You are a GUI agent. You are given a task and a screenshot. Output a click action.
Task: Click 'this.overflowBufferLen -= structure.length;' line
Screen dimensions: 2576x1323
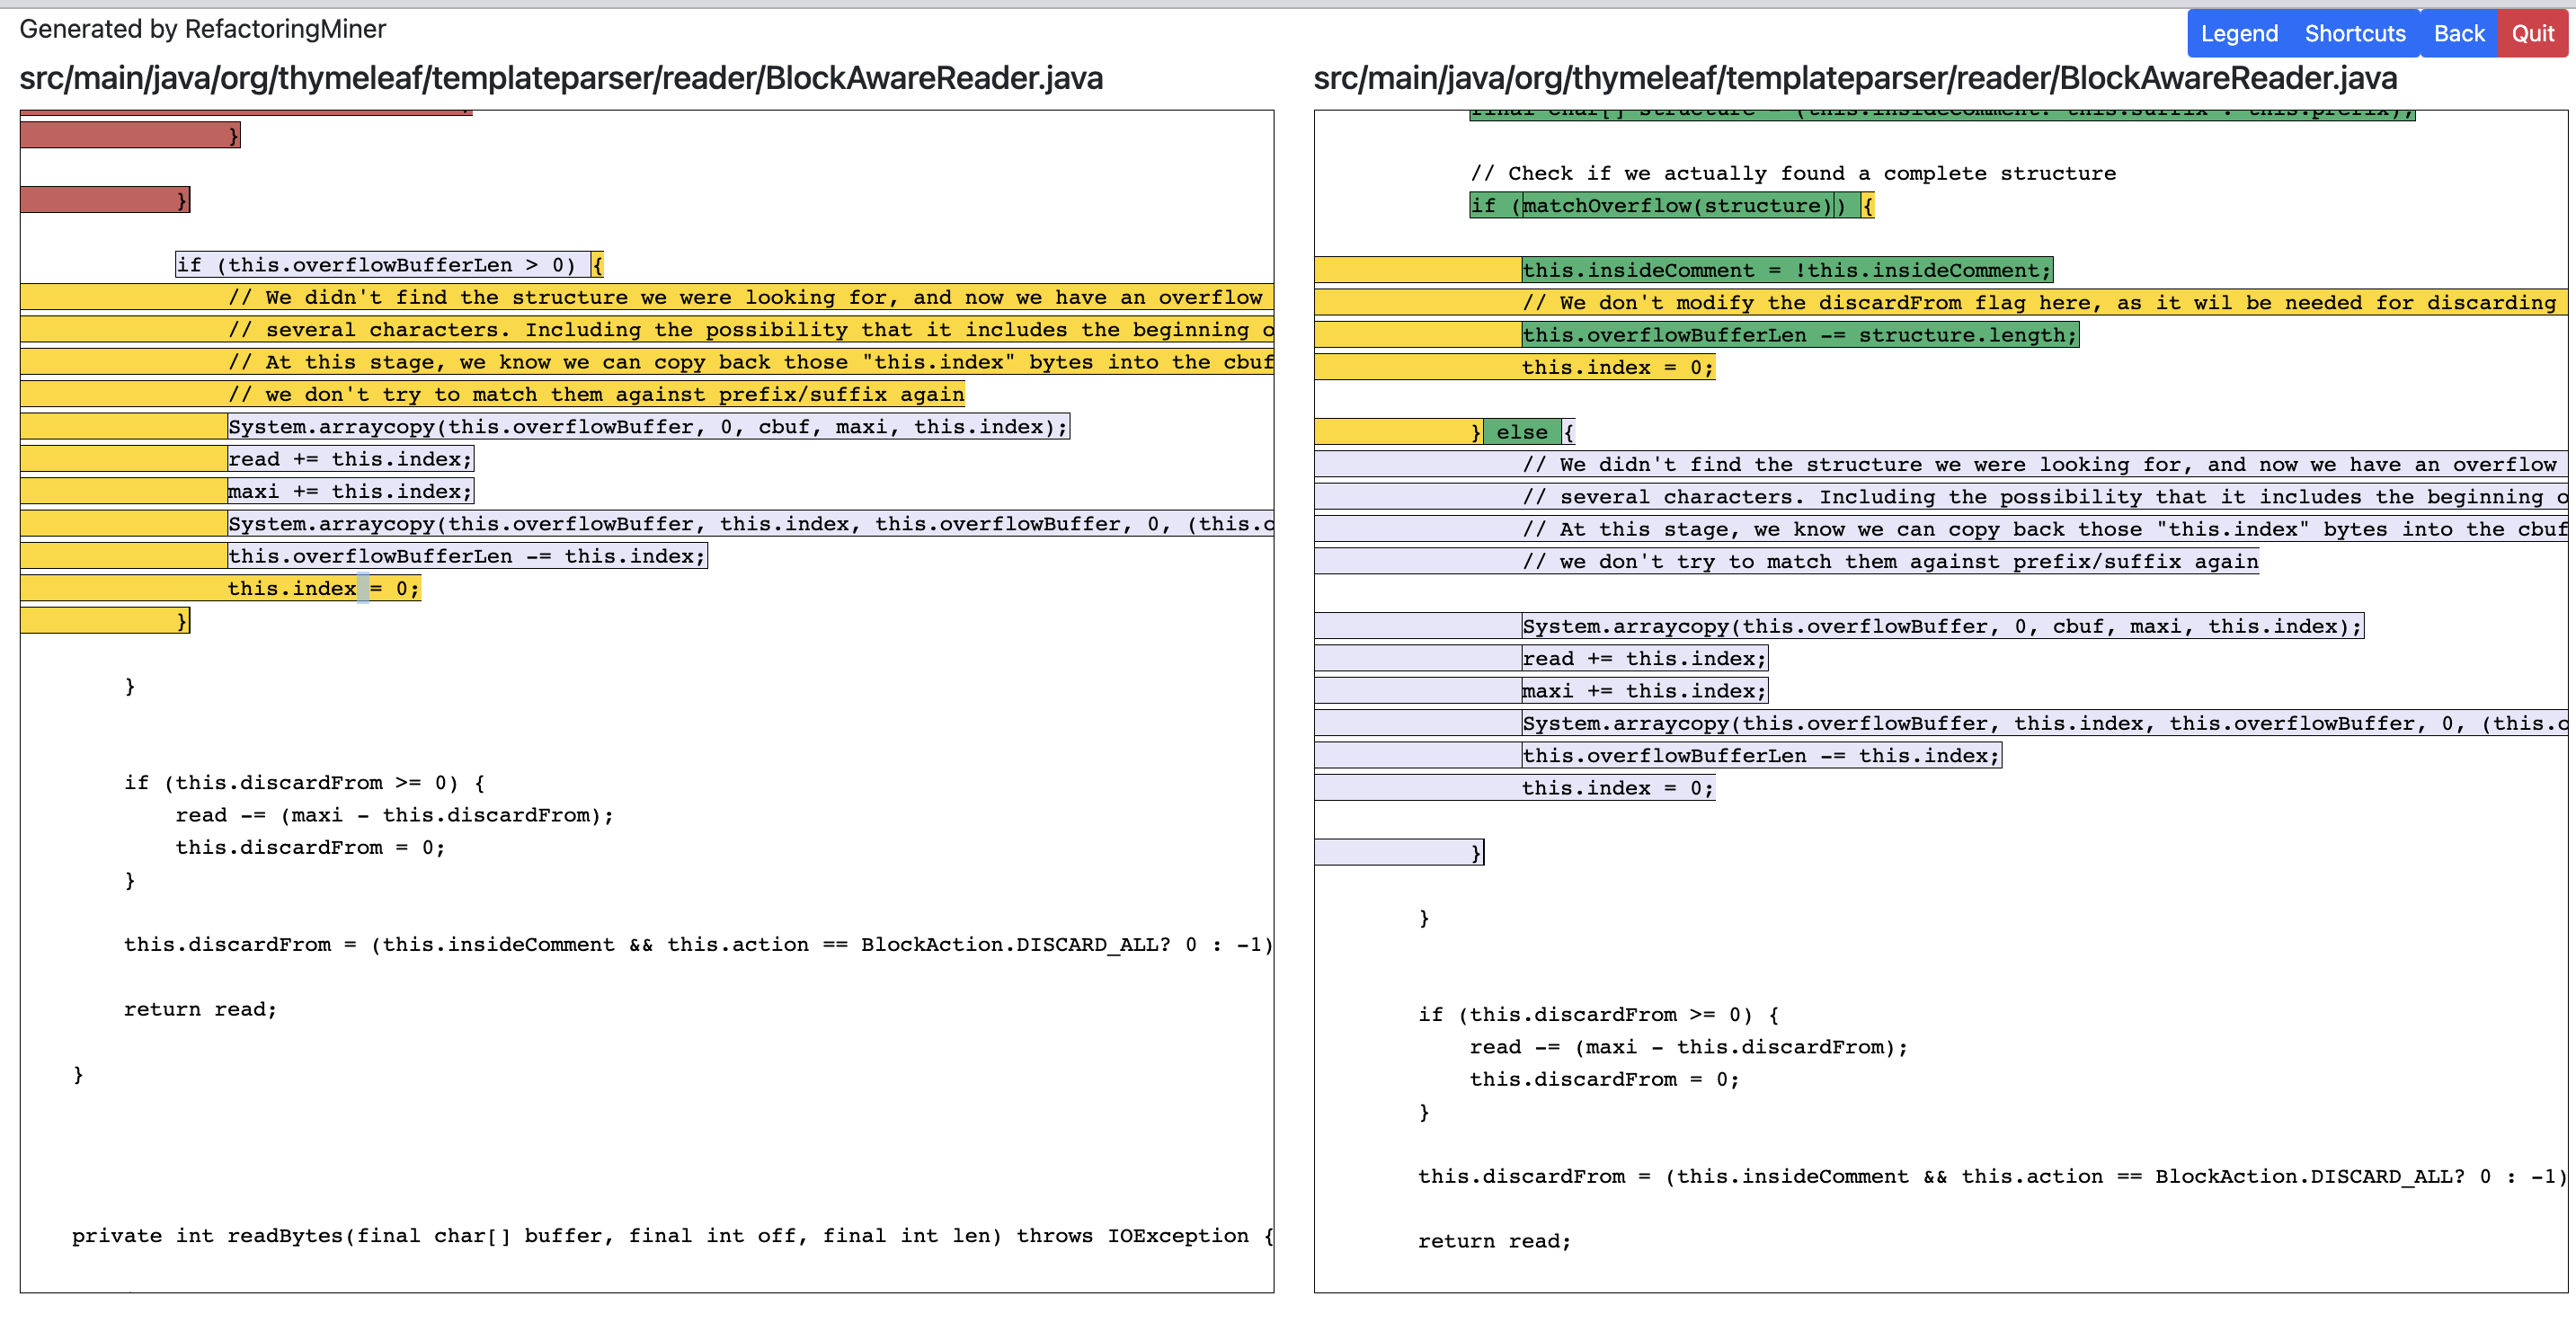point(1799,335)
